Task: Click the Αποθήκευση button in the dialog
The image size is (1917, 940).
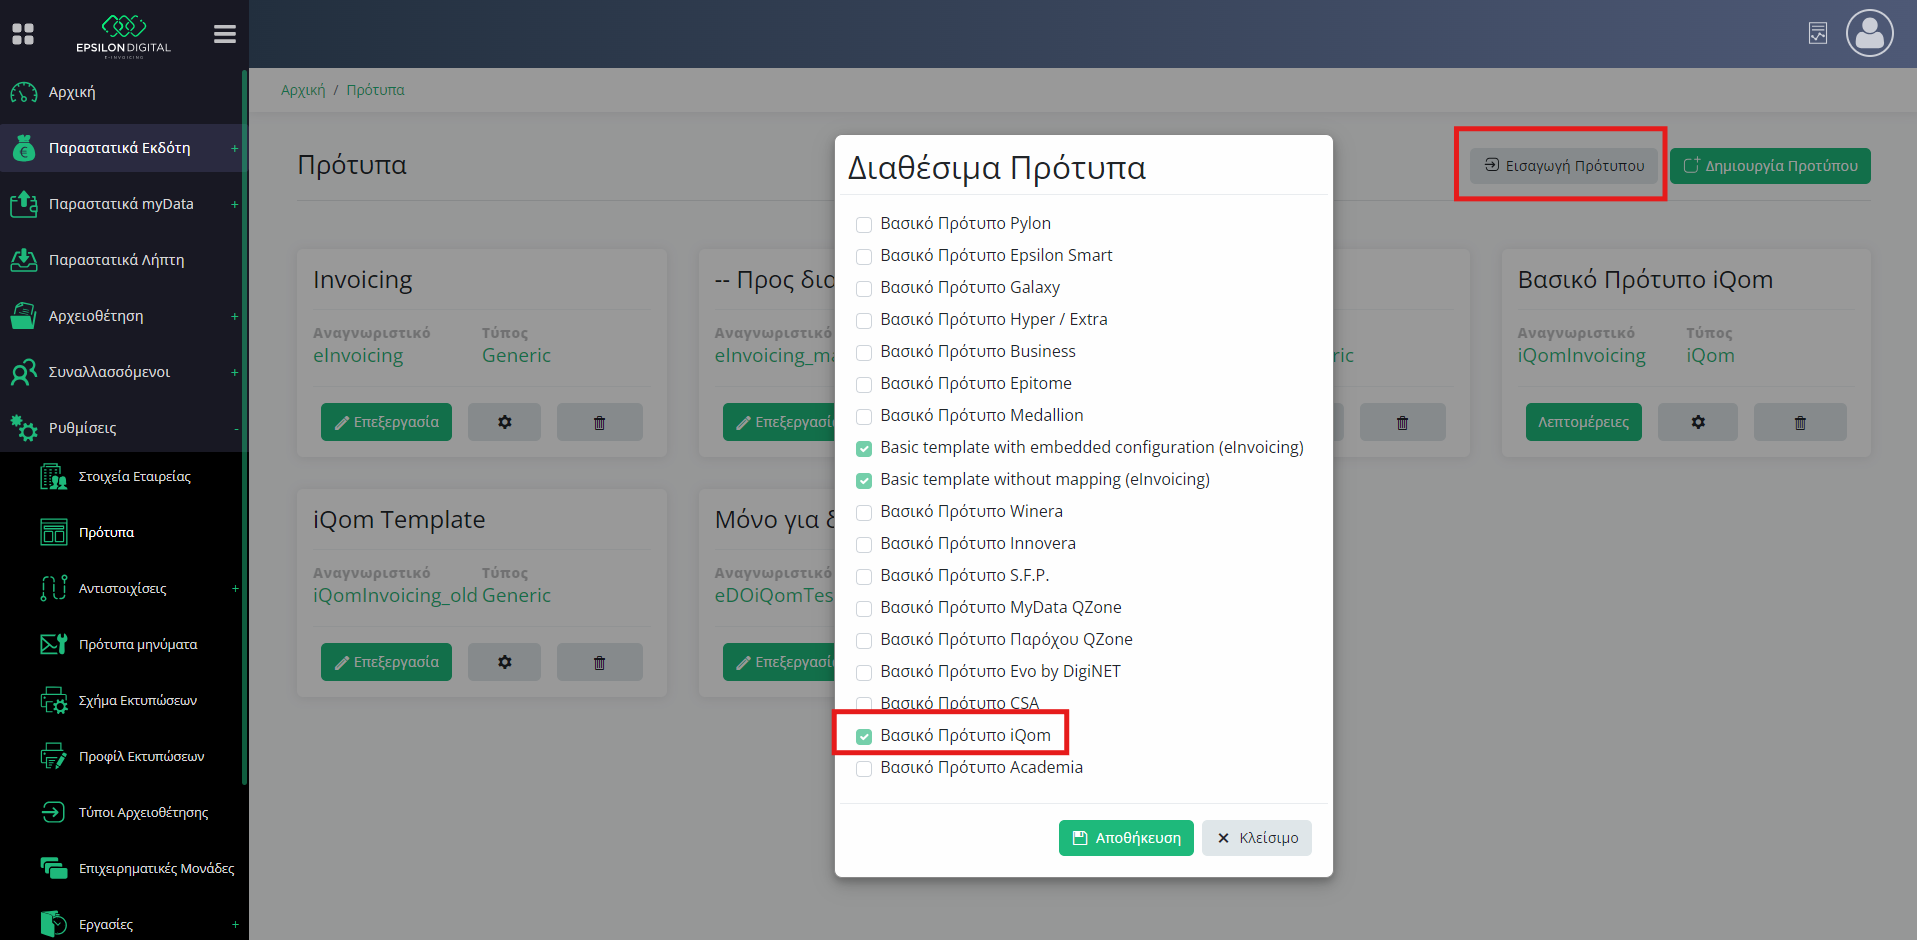Action: click(1125, 838)
